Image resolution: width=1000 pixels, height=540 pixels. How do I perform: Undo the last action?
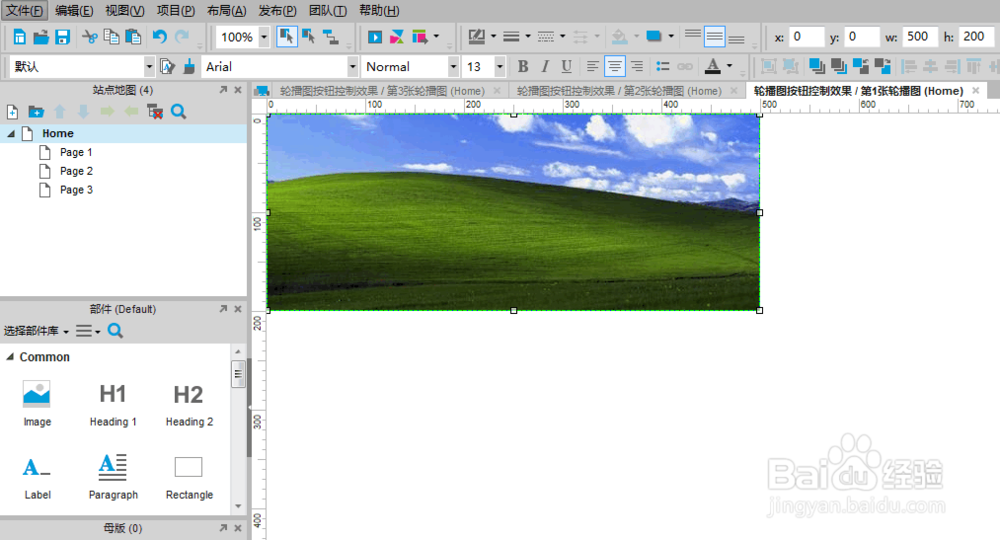[159, 37]
